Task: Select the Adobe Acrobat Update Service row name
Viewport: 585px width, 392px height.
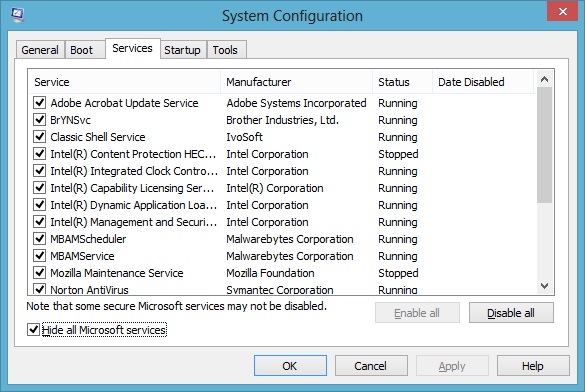Action: (124, 103)
